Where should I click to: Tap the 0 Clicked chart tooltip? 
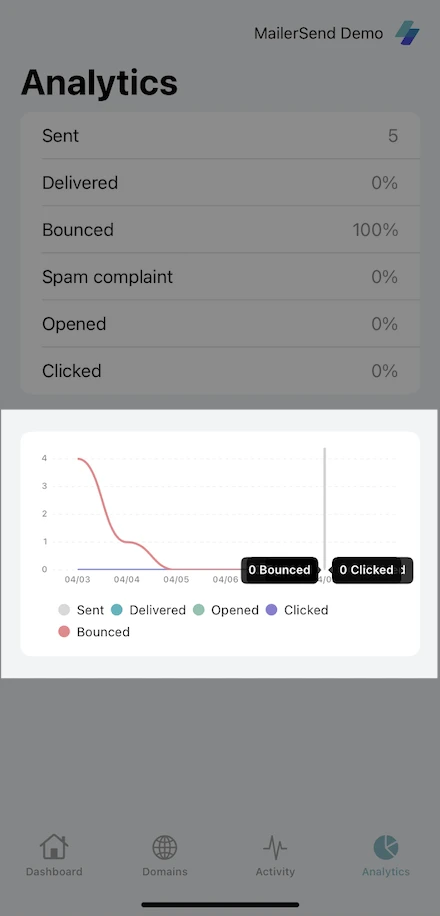(x=366, y=570)
